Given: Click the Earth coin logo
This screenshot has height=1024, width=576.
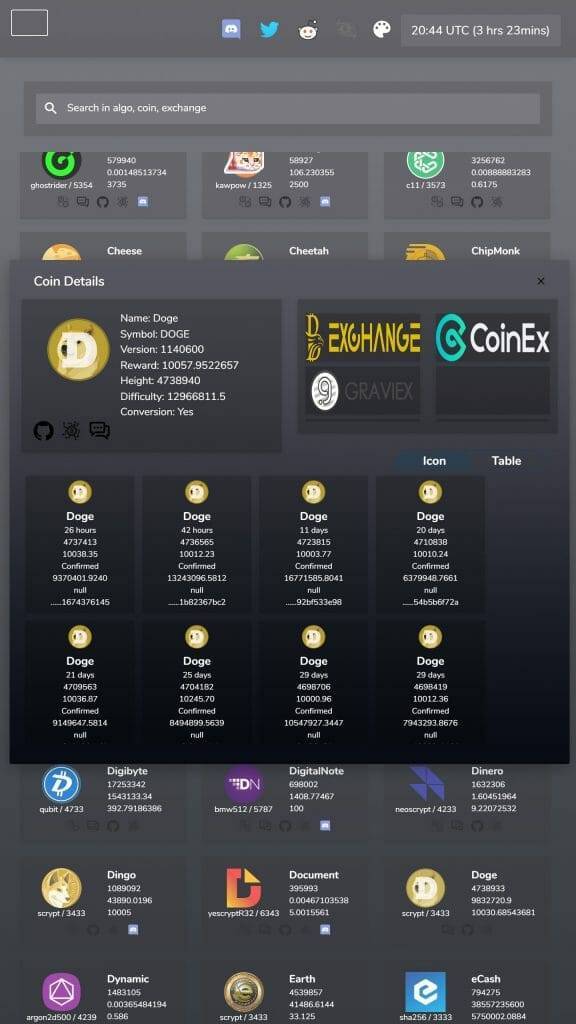Looking at the screenshot, I should (x=244, y=992).
